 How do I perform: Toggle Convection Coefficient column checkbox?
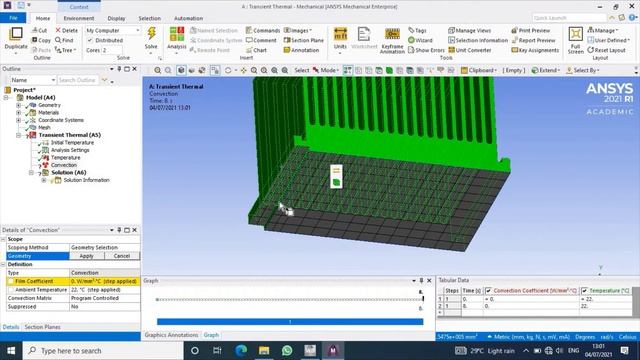(488, 290)
